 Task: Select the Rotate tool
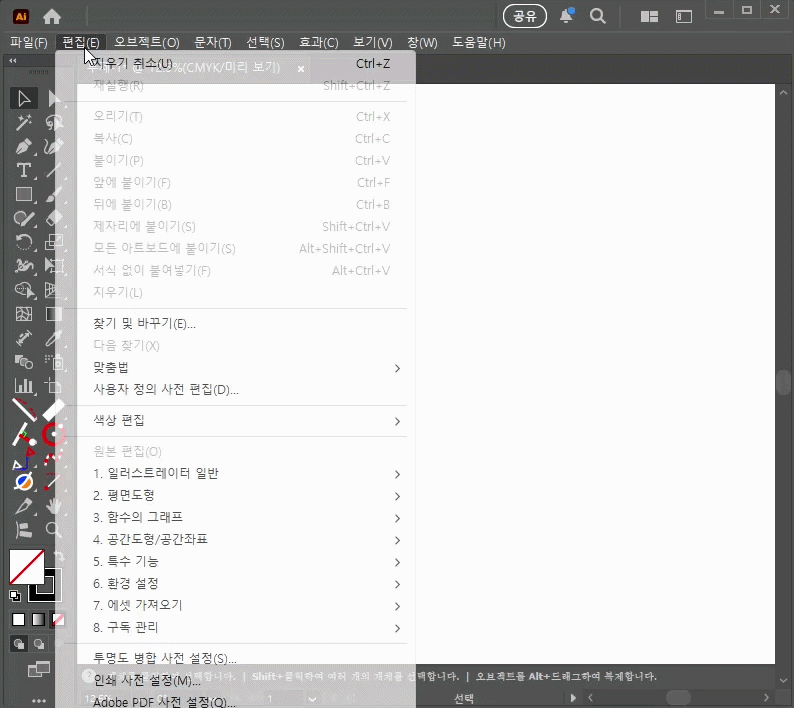[x=24, y=242]
